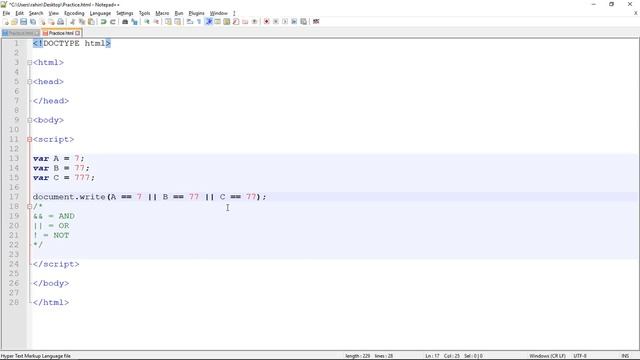The height and width of the screenshot is (360, 640).
Task: Toggle Show All Characters icon
Action: (199, 22)
